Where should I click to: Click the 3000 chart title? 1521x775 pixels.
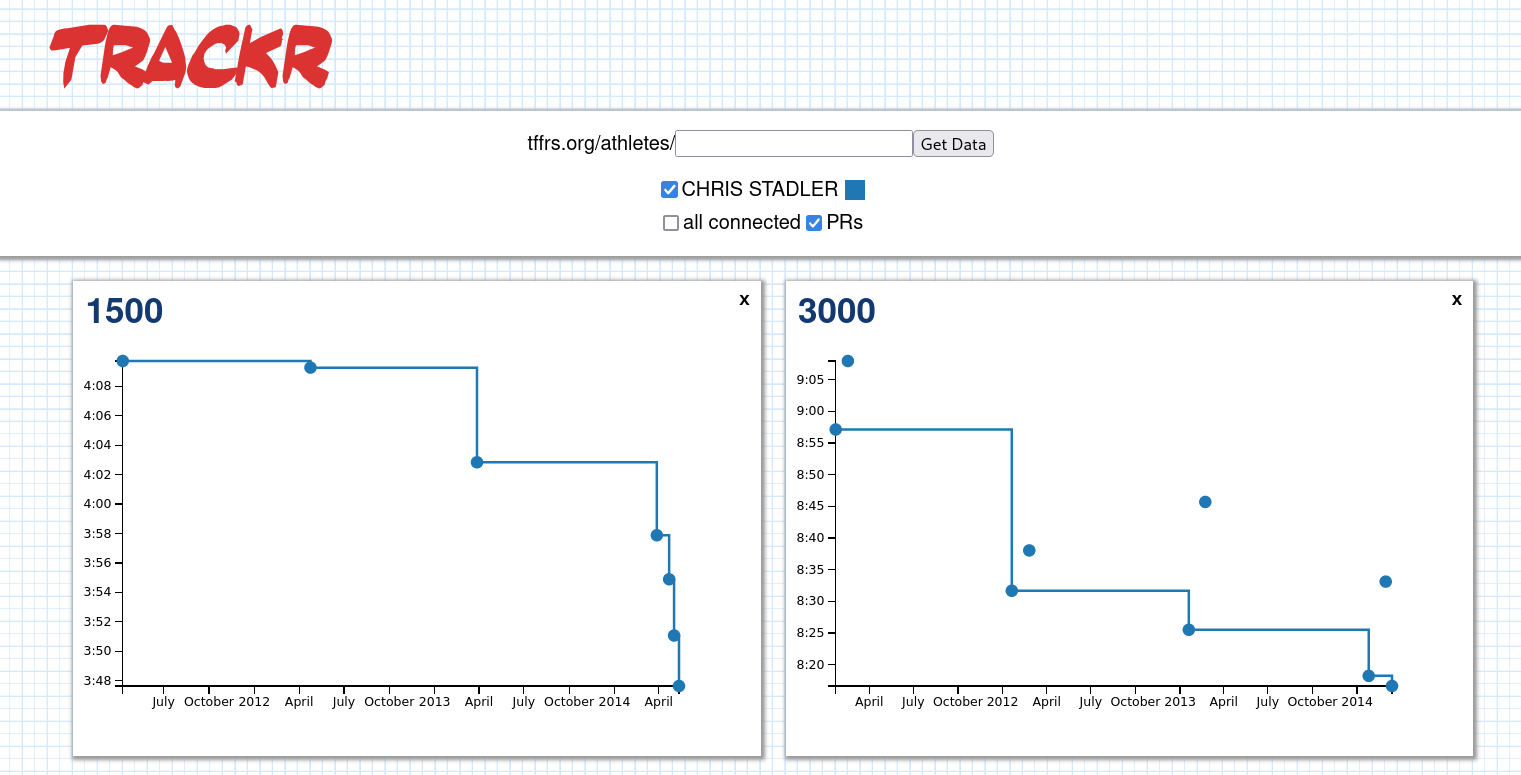[x=836, y=311]
